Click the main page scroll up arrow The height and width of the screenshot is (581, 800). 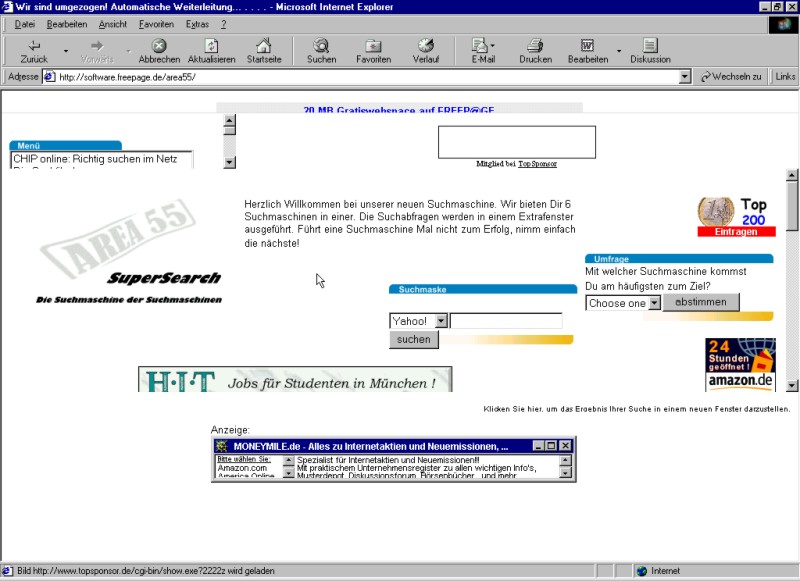792,175
